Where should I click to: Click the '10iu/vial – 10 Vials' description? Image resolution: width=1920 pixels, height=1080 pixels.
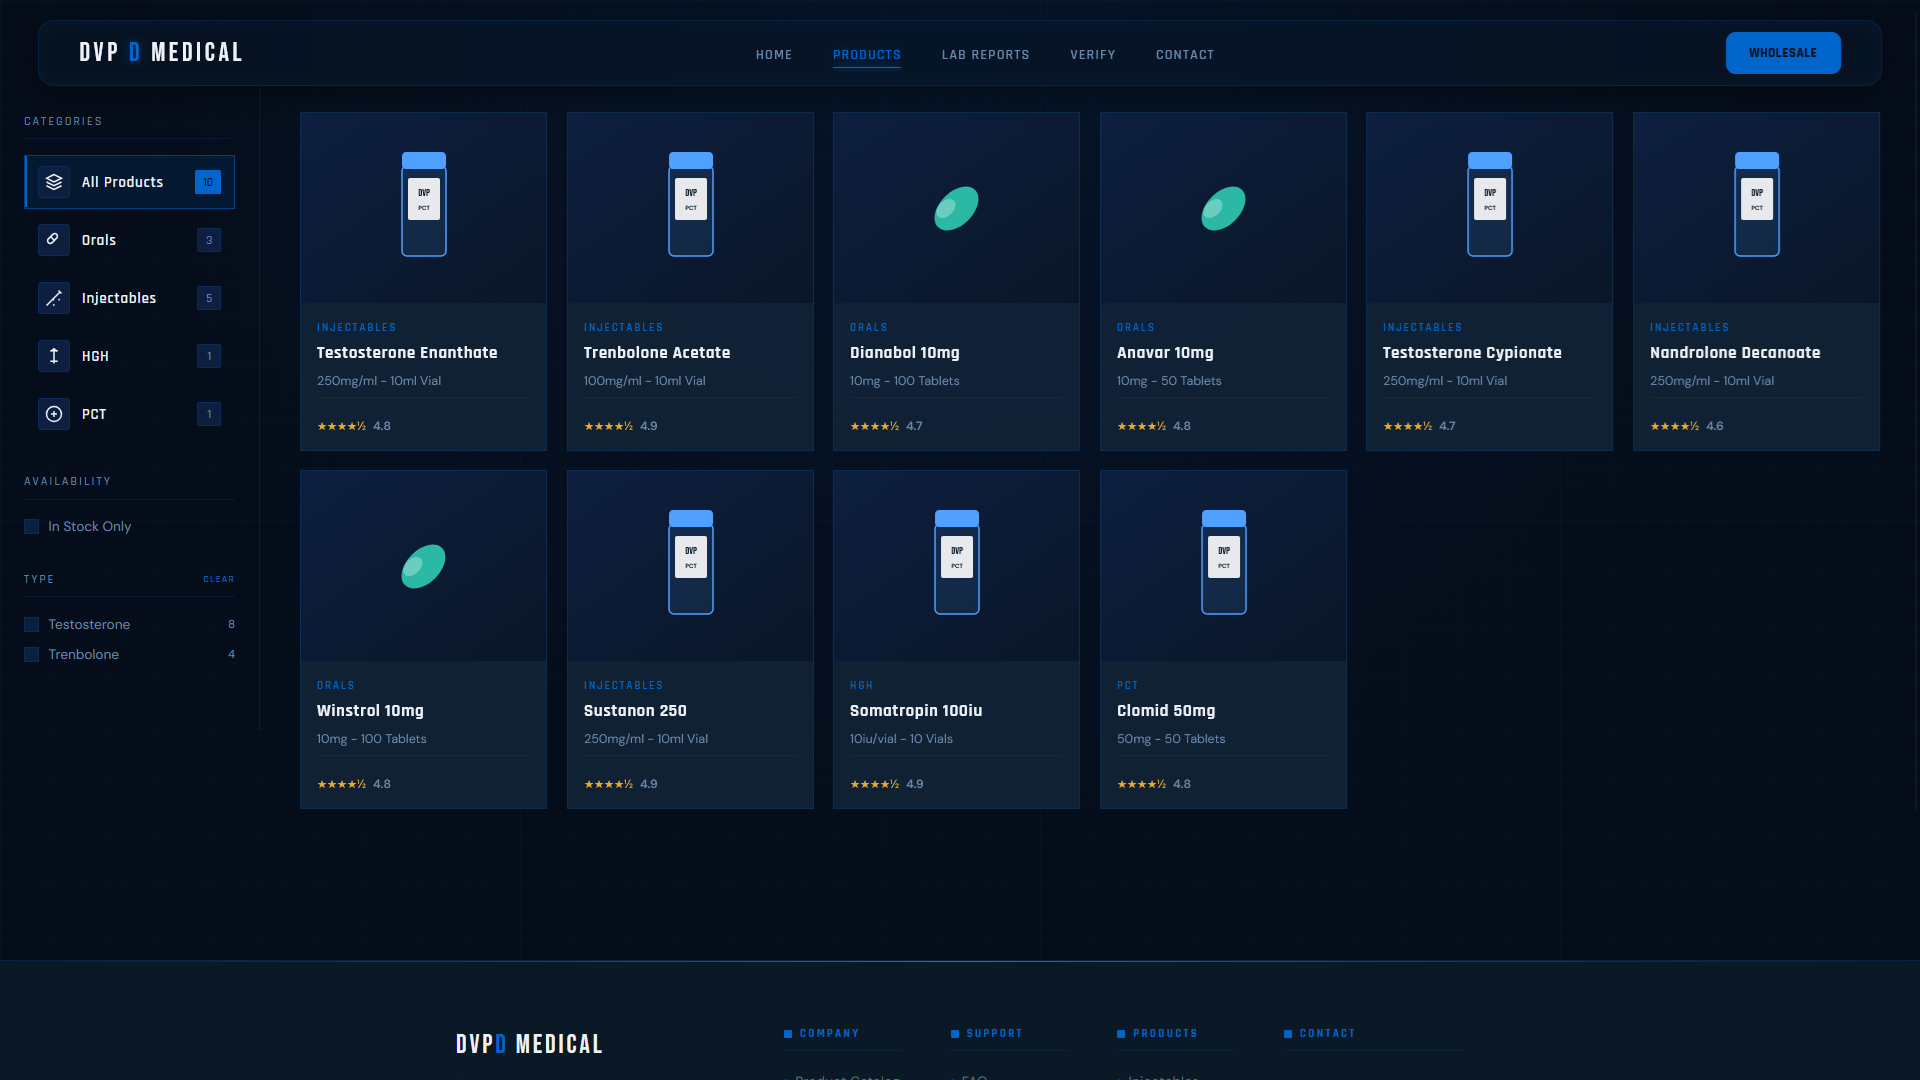tap(901, 739)
